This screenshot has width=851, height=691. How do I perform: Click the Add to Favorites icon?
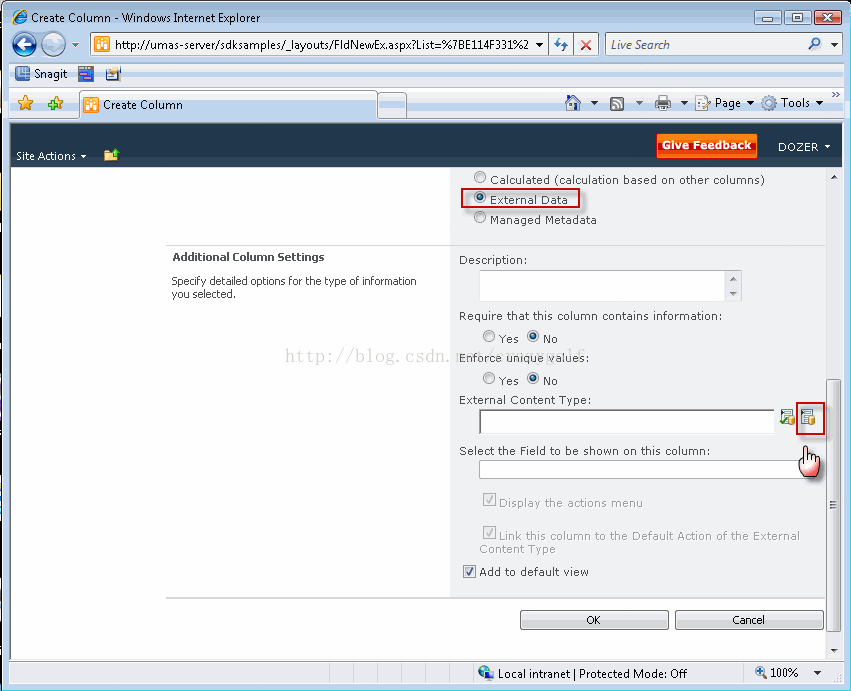55,103
